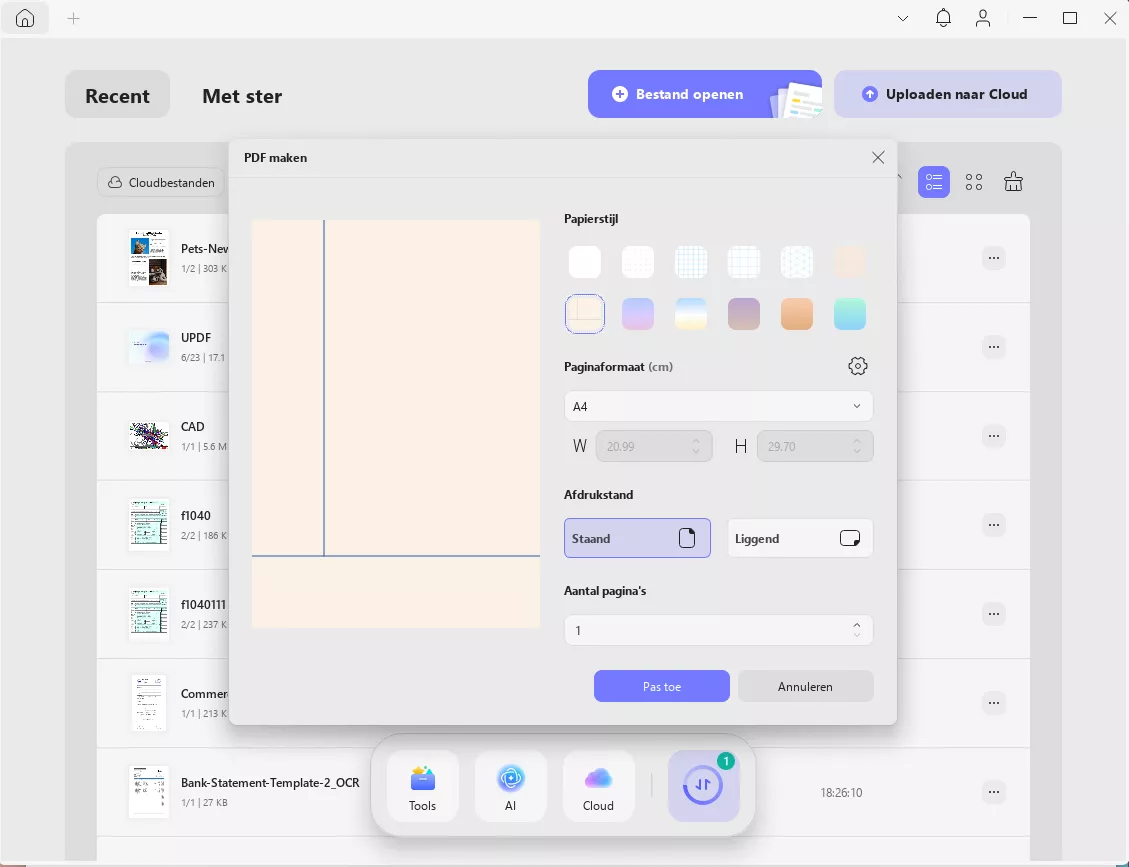This screenshot has height=867, width=1129.
Task: Select the blank white paper style
Action: [x=585, y=261]
